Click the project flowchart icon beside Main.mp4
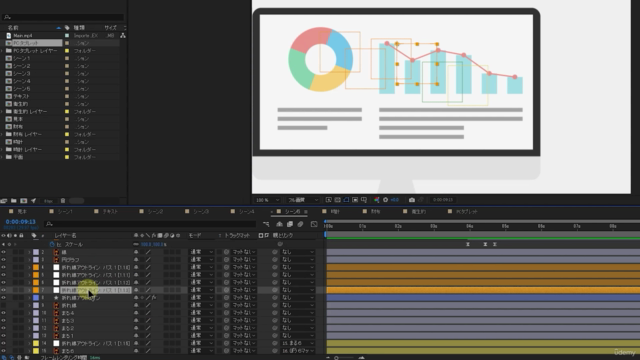Viewport: 640px width, 360px height. 122,36
